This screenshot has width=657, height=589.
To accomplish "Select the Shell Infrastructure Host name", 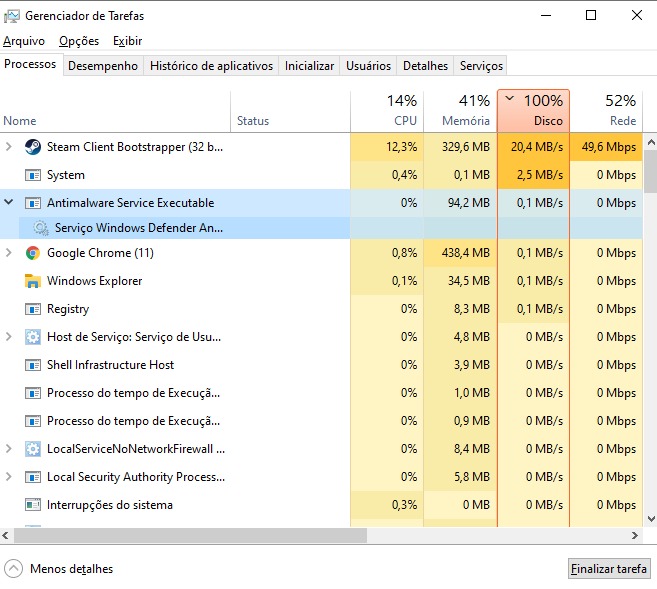I will tap(110, 365).
